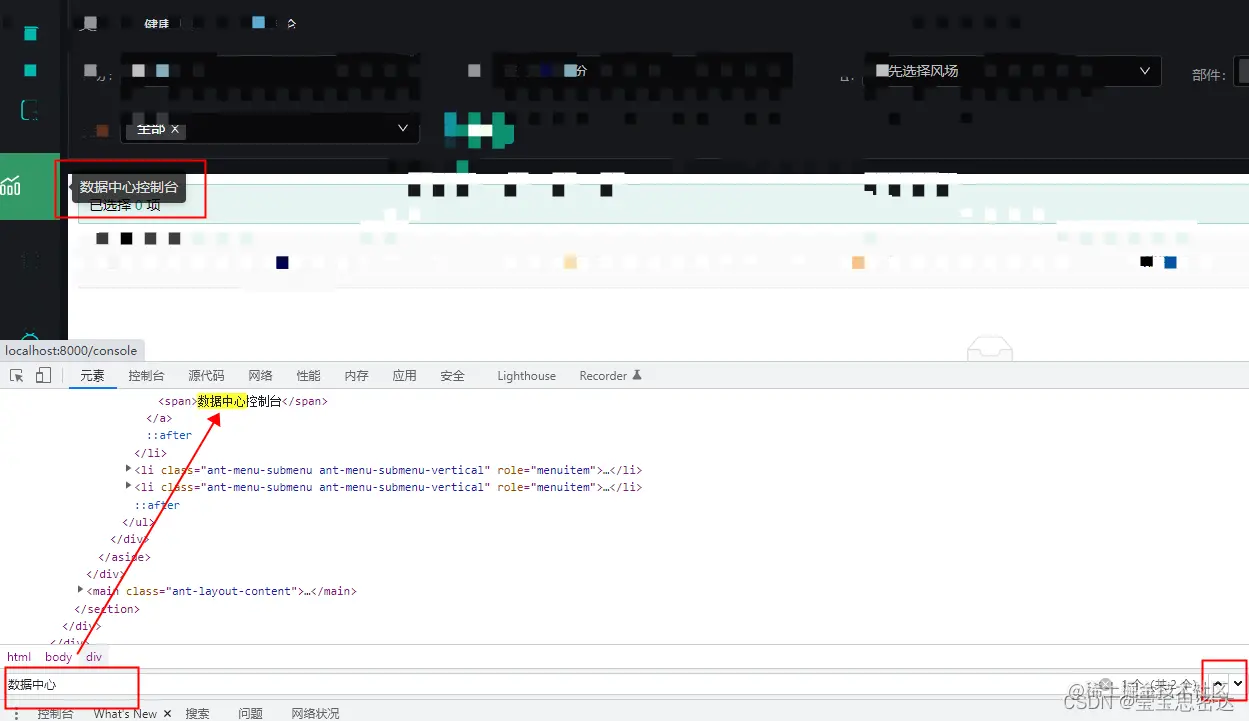1249x721 pixels.
Task: Open the 源代码 (Sources) tab
Action: click(206, 376)
